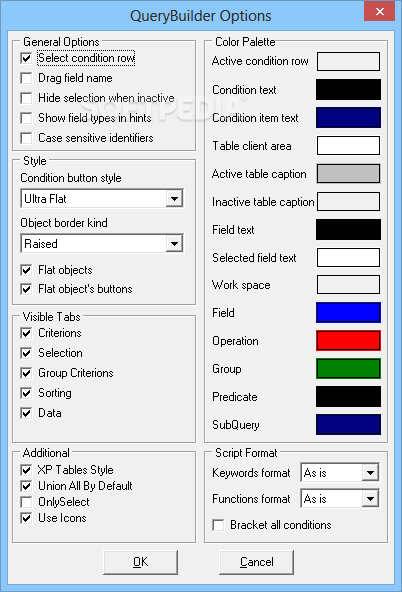Click the Functions format label

(x=251, y=499)
